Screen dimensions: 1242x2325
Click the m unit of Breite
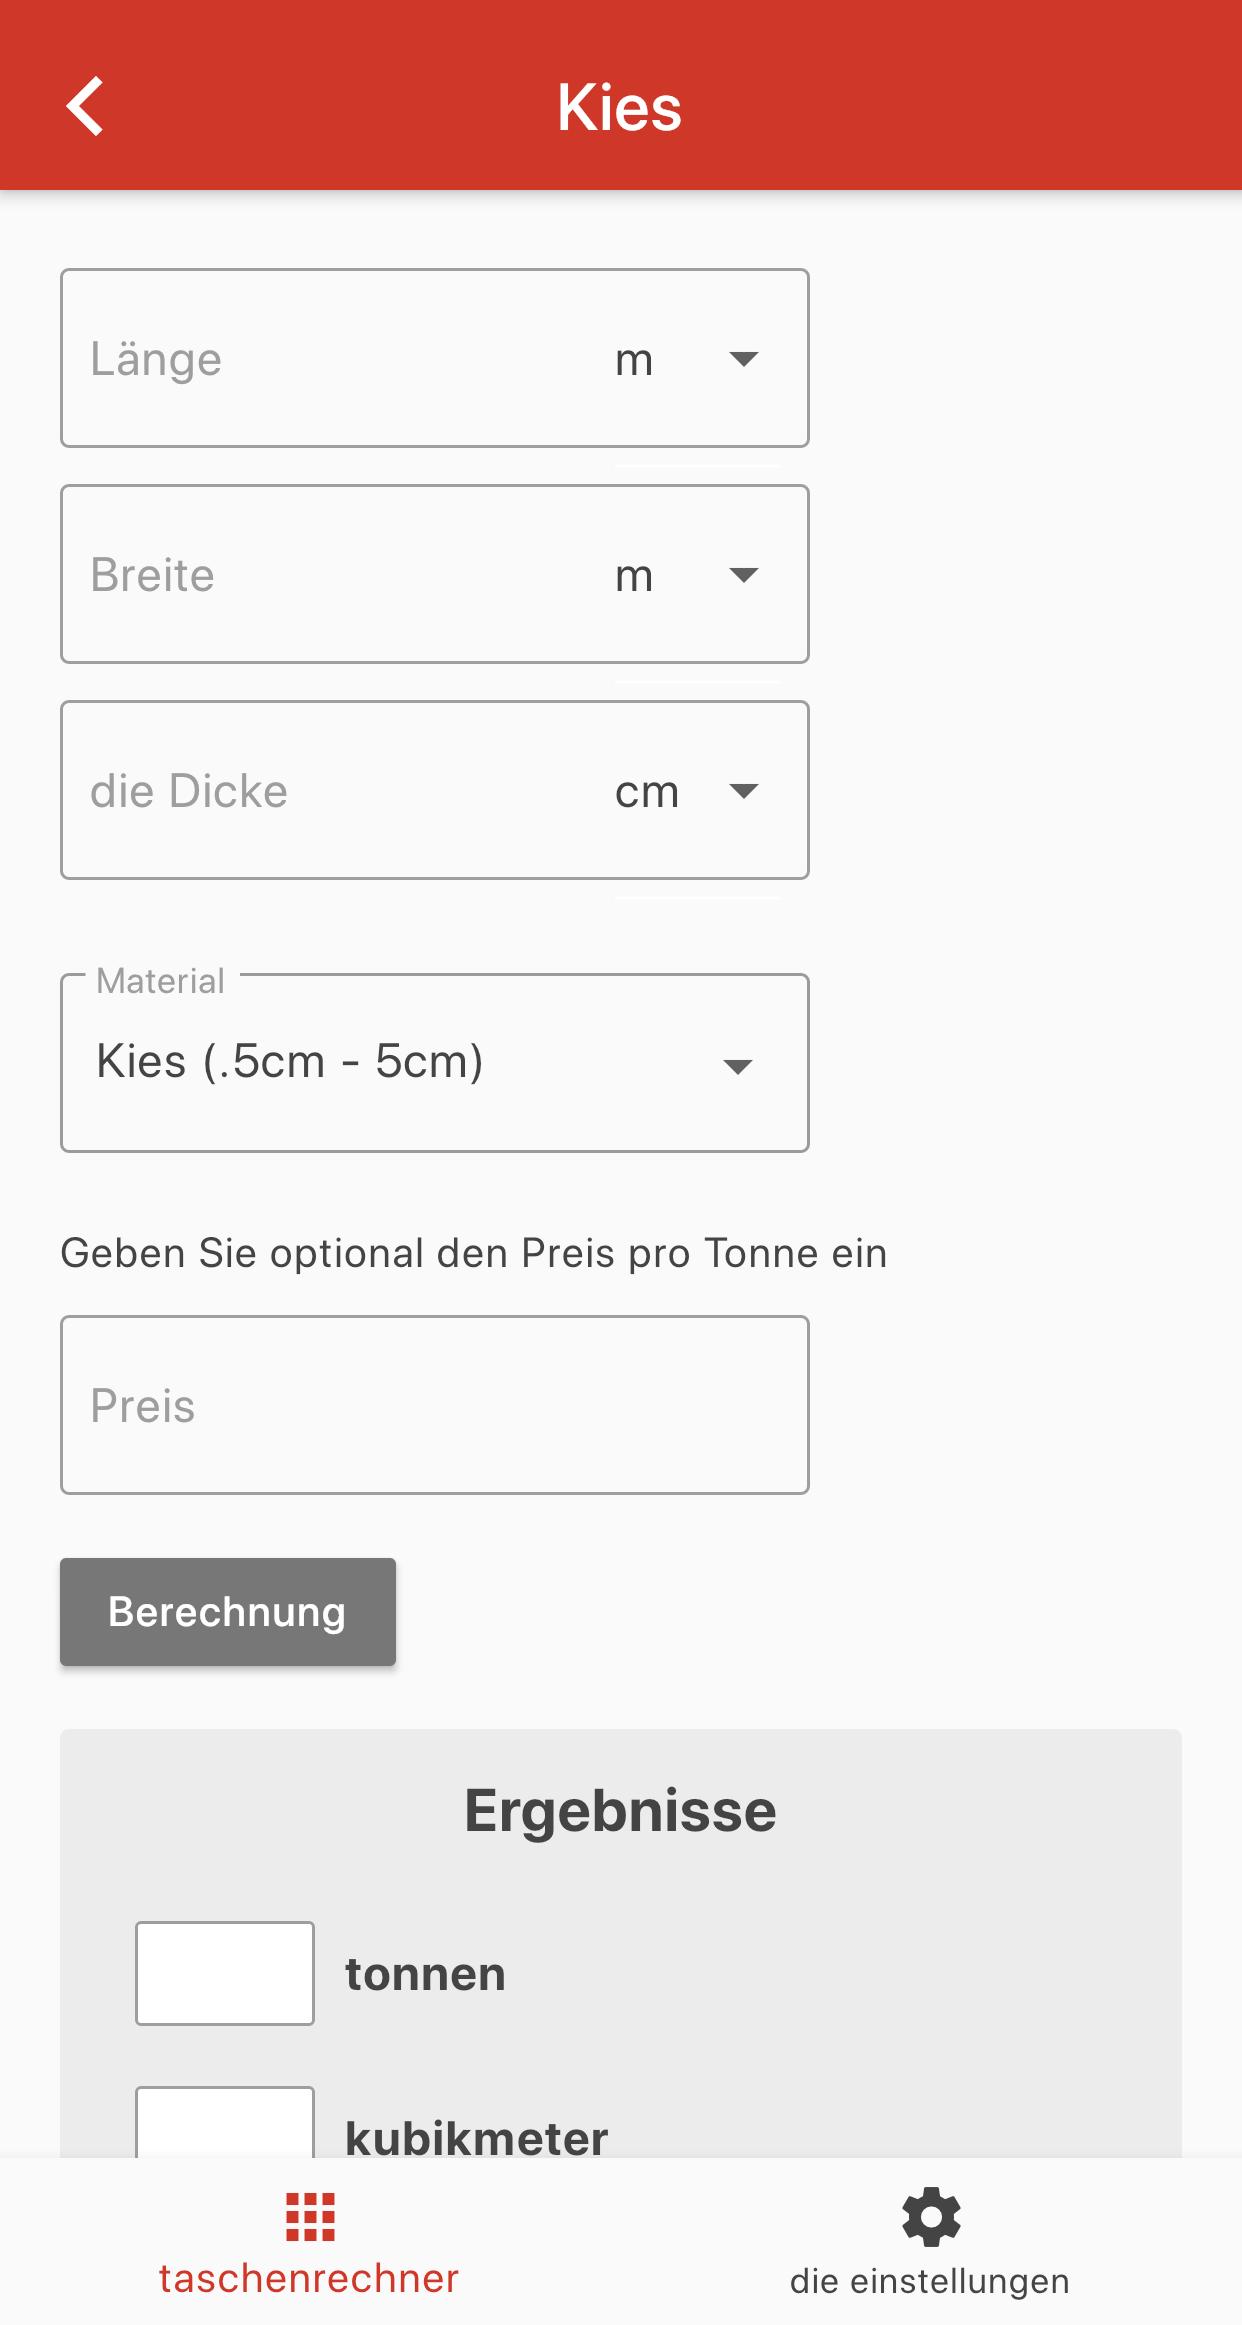pos(634,576)
